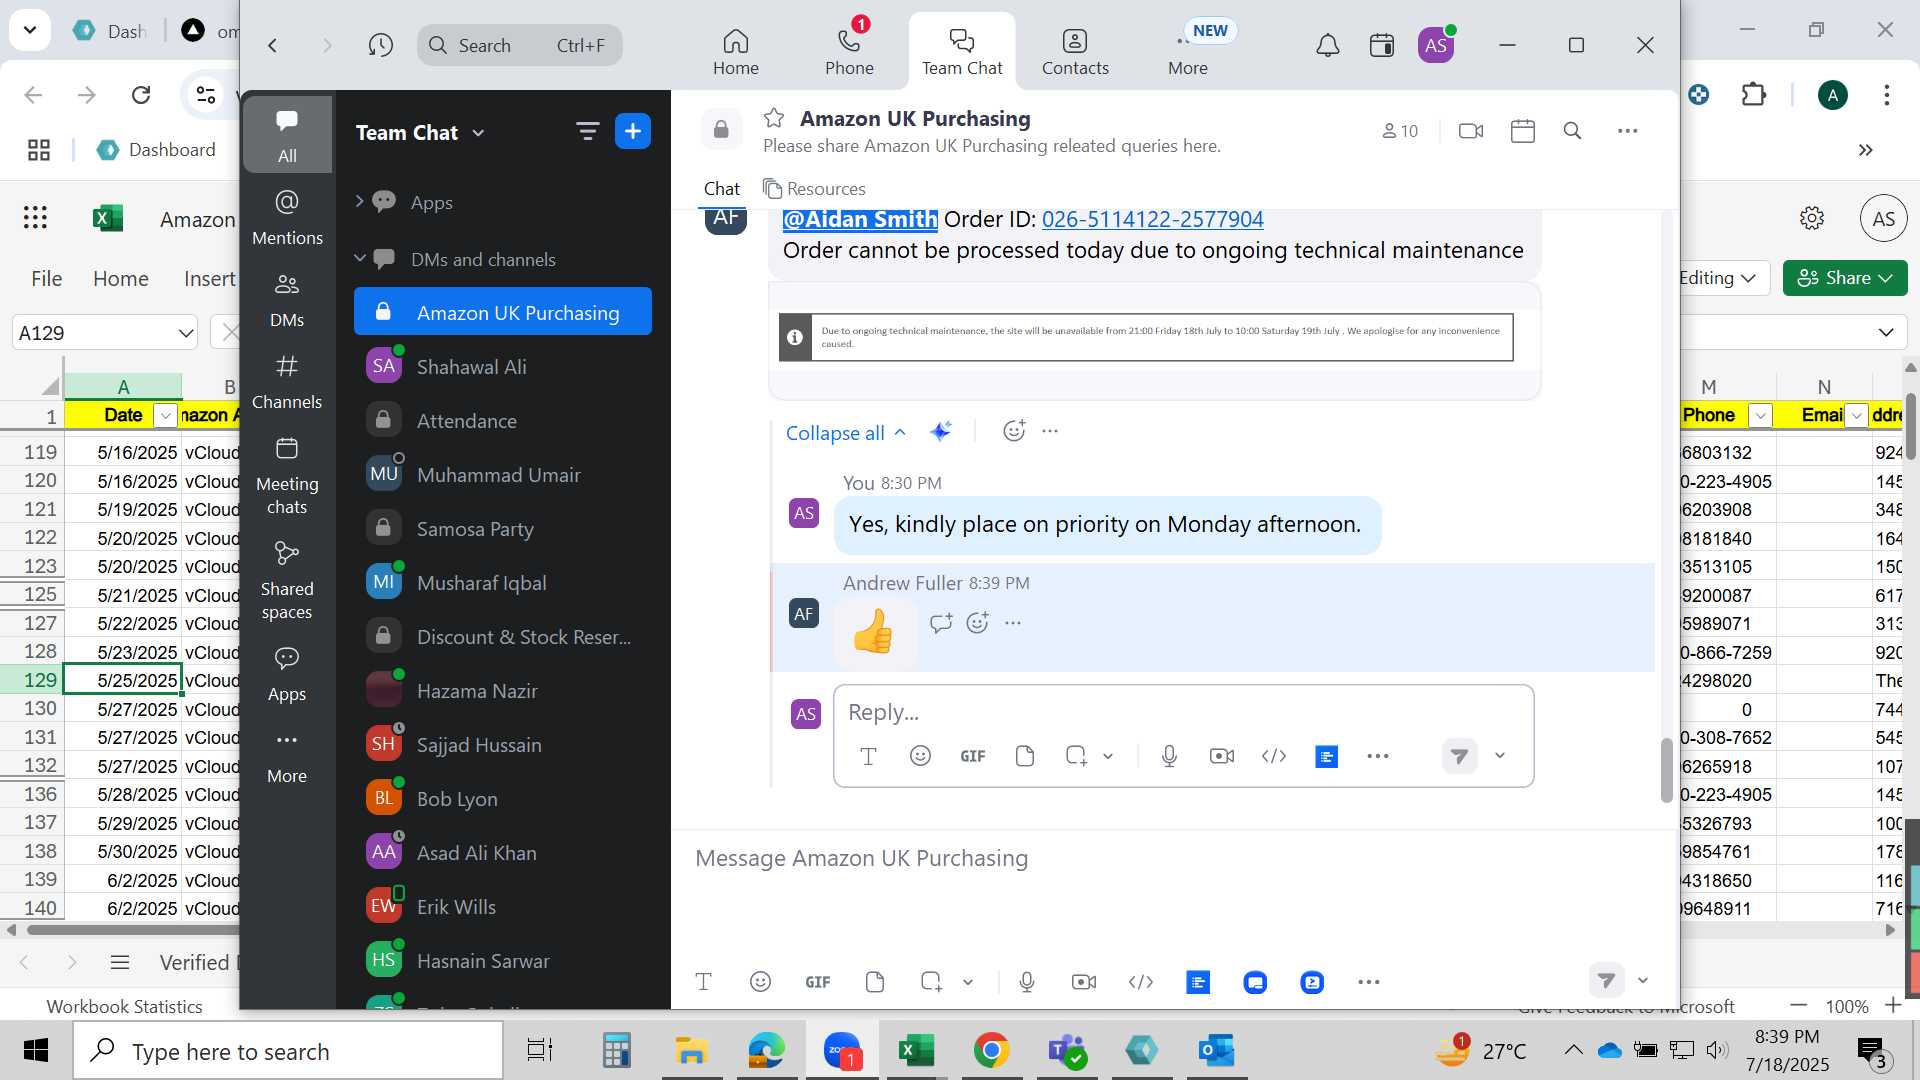Click the filter chats icon
Image resolution: width=1920 pixels, height=1080 pixels.
coord(587,131)
